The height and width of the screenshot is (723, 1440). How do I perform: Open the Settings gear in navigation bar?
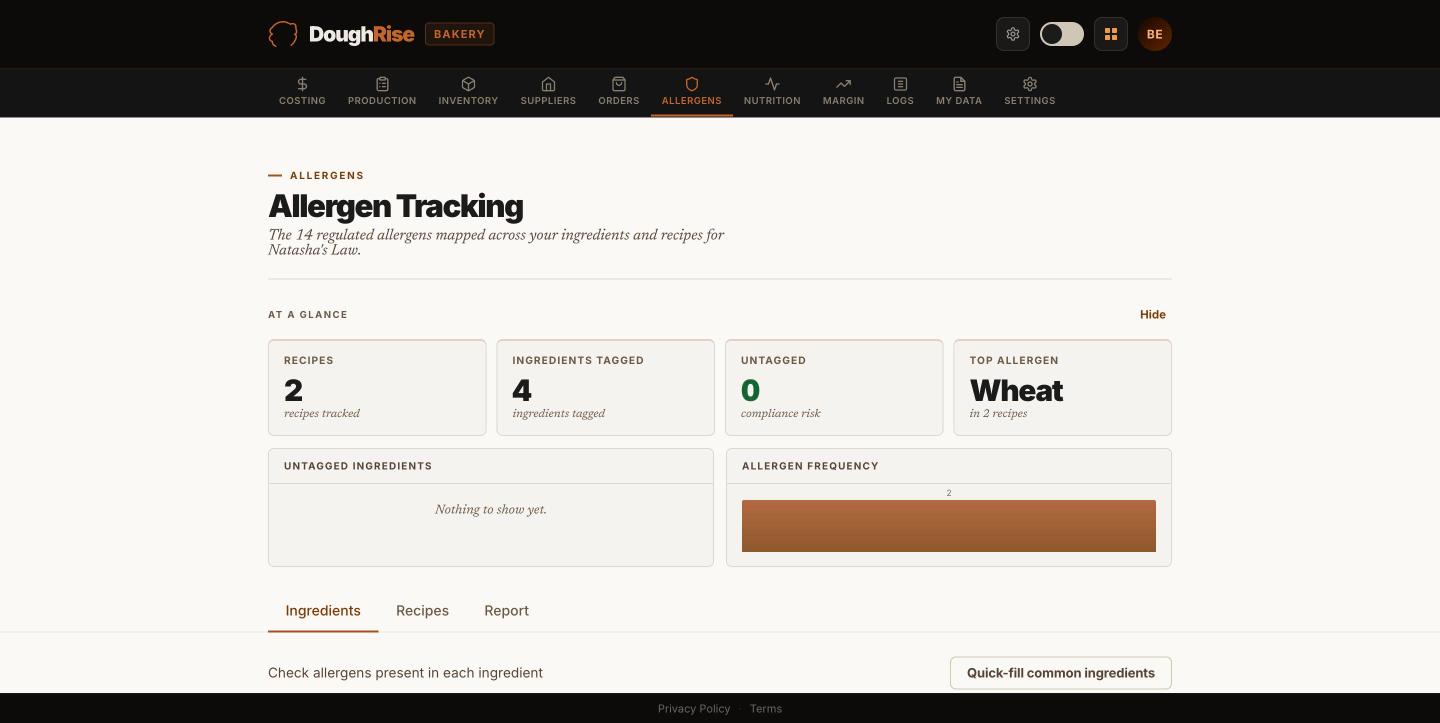tap(1030, 84)
